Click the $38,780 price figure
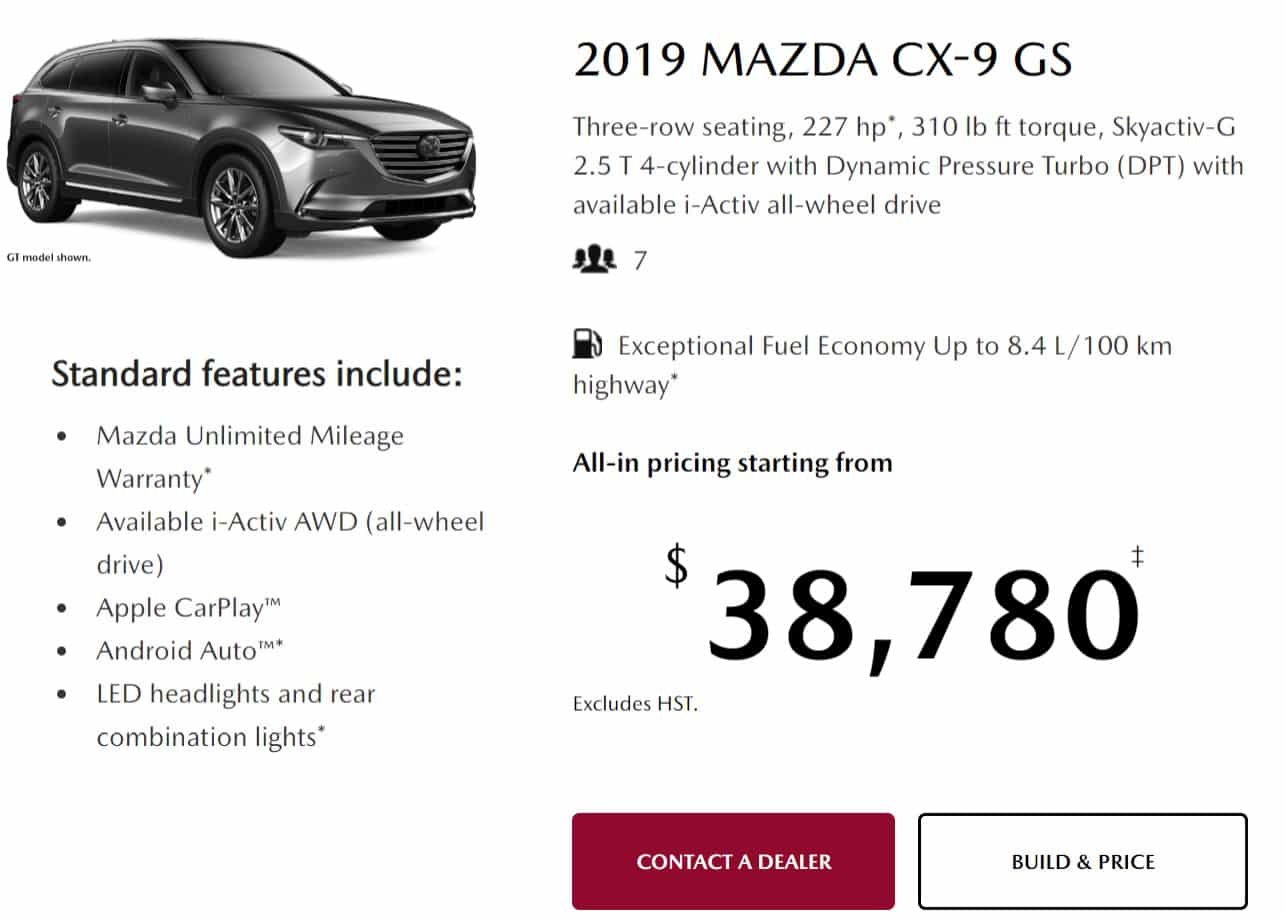The height and width of the screenshot is (918, 1285). [x=922, y=612]
